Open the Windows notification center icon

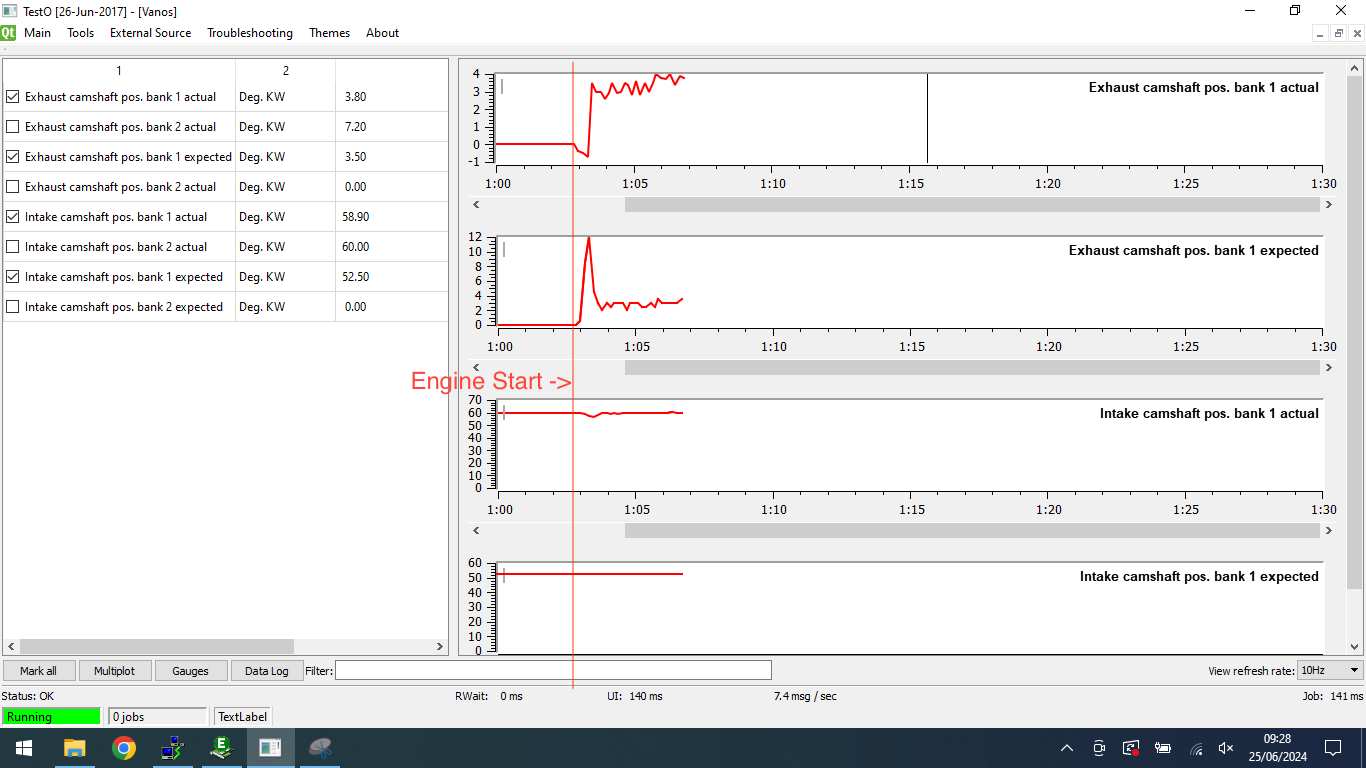1332,748
